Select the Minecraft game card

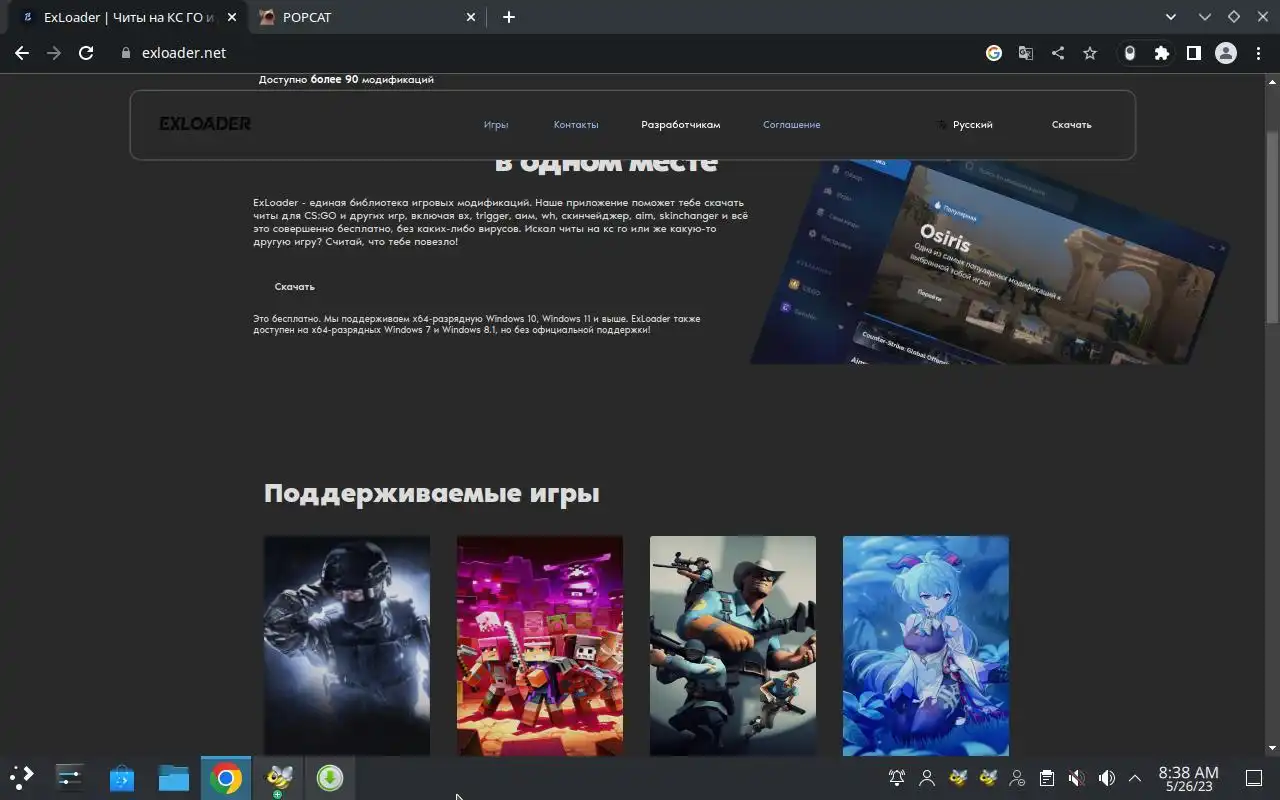click(540, 646)
